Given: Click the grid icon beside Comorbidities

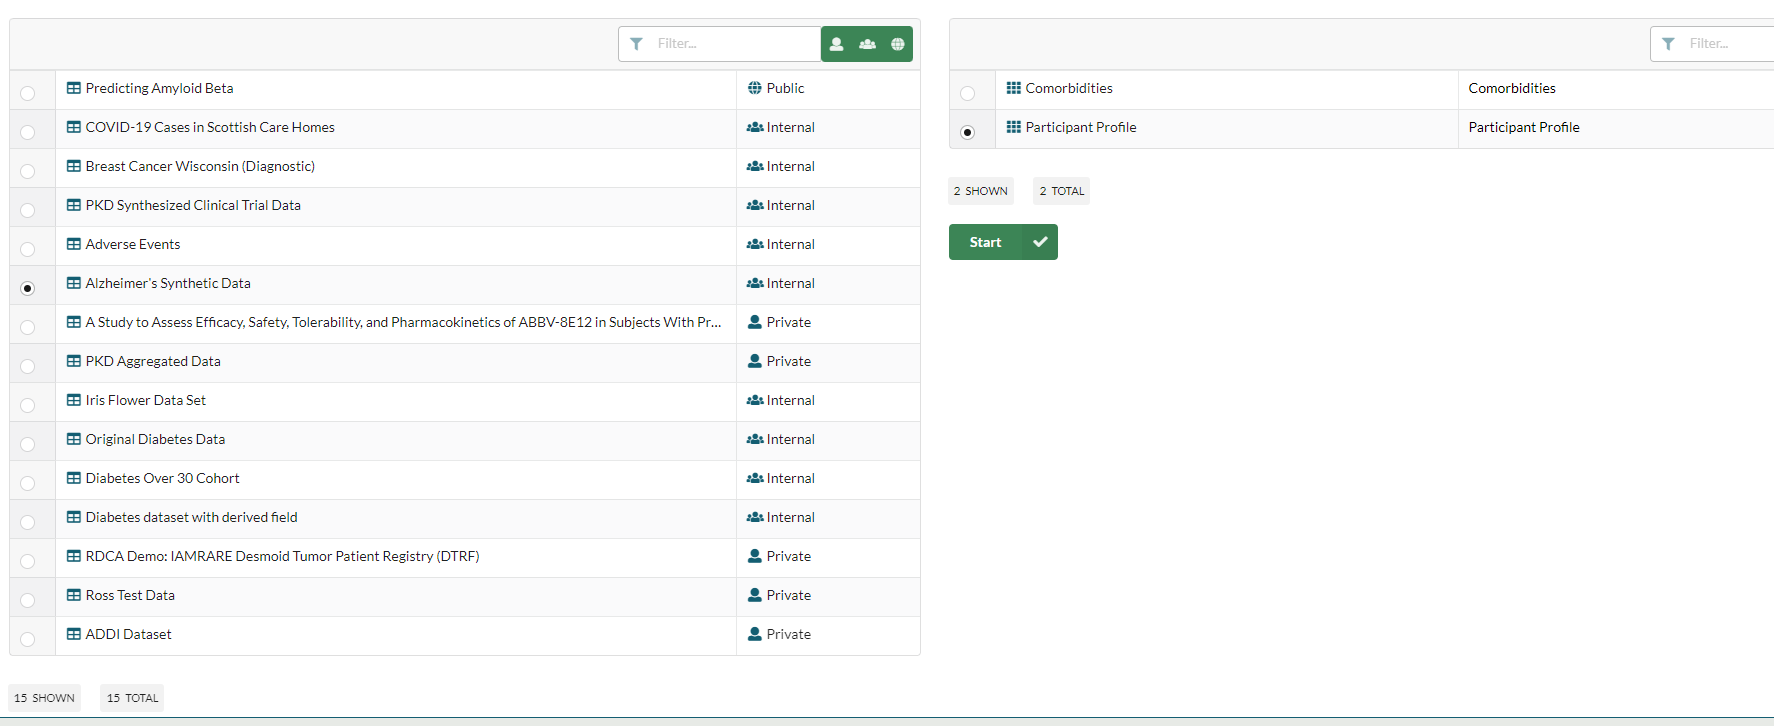Looking at the screenshot, I should point(1013,88).
